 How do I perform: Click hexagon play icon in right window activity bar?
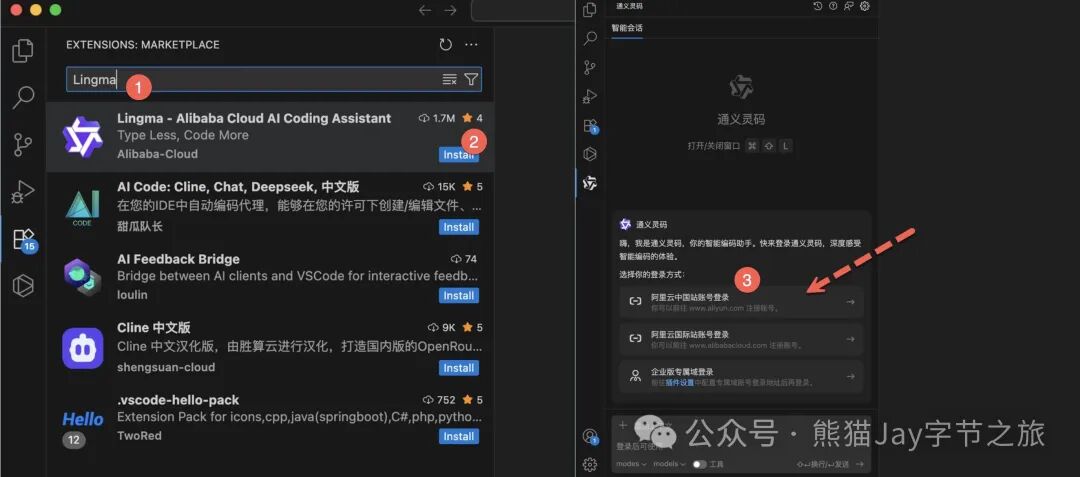(x=590, y=154)
